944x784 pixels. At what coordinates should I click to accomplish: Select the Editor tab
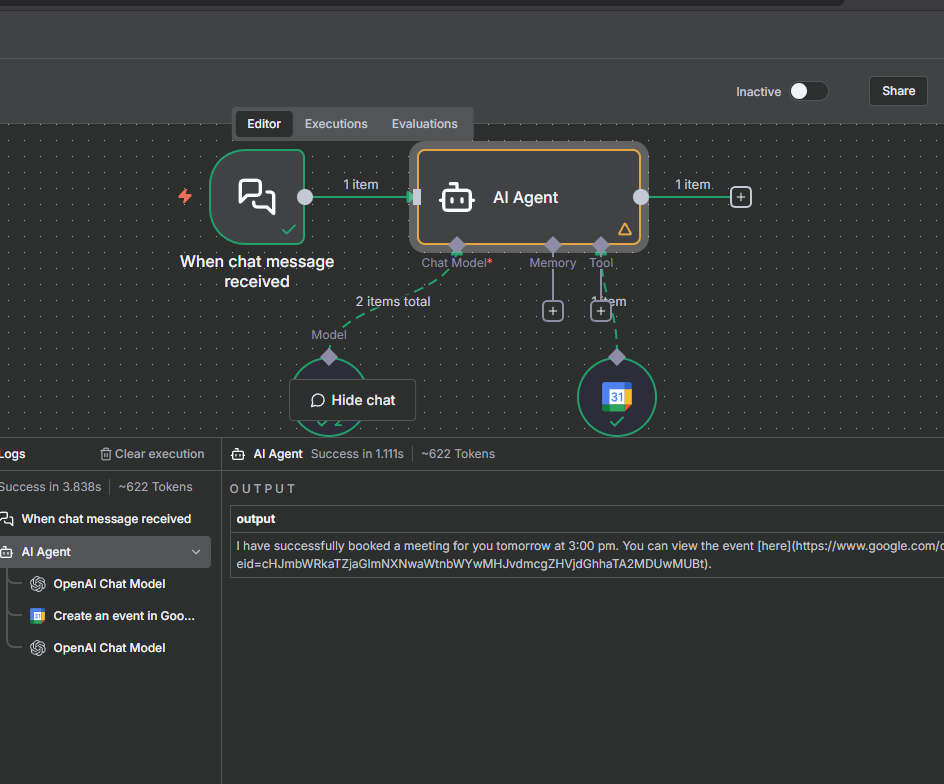(x=264, y=124)
